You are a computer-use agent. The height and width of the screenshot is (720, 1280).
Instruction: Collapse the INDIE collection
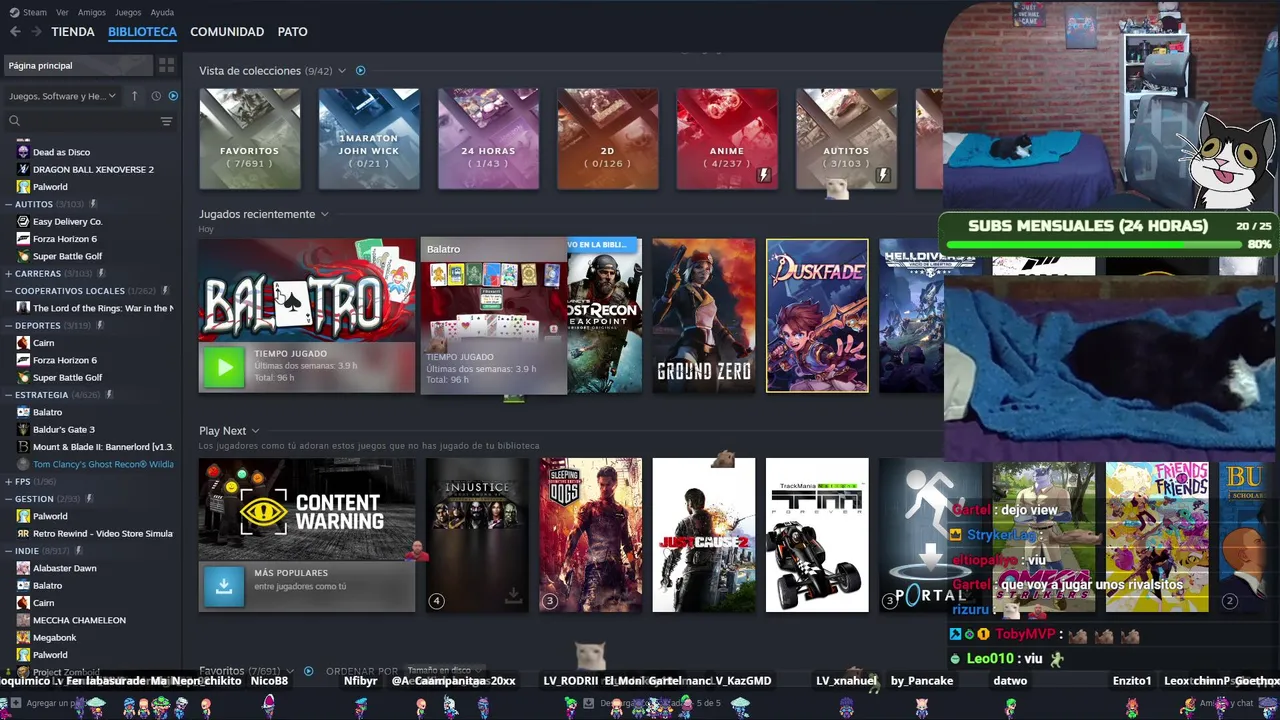[9, 550]
